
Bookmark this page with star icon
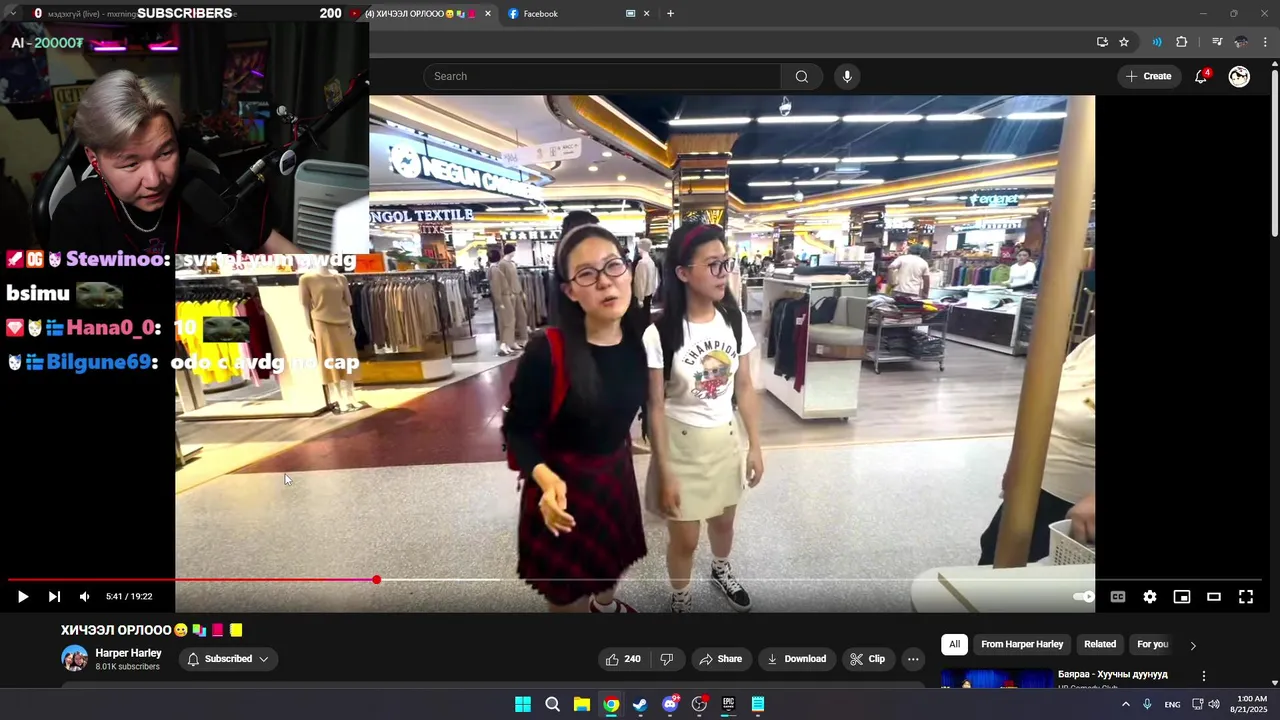coord(1124,42)
